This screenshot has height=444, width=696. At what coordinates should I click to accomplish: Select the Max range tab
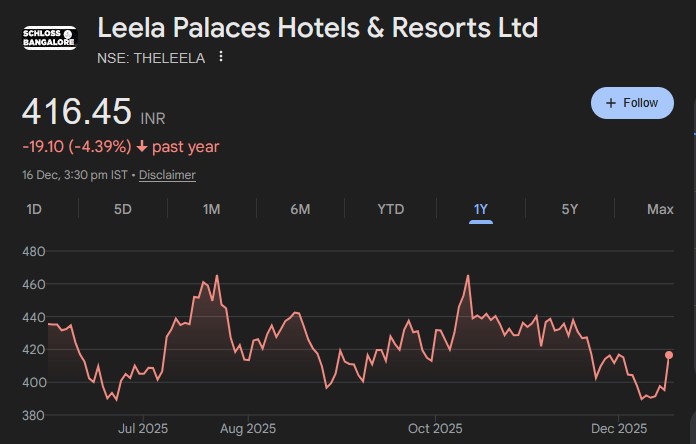[x=660, y=209]
